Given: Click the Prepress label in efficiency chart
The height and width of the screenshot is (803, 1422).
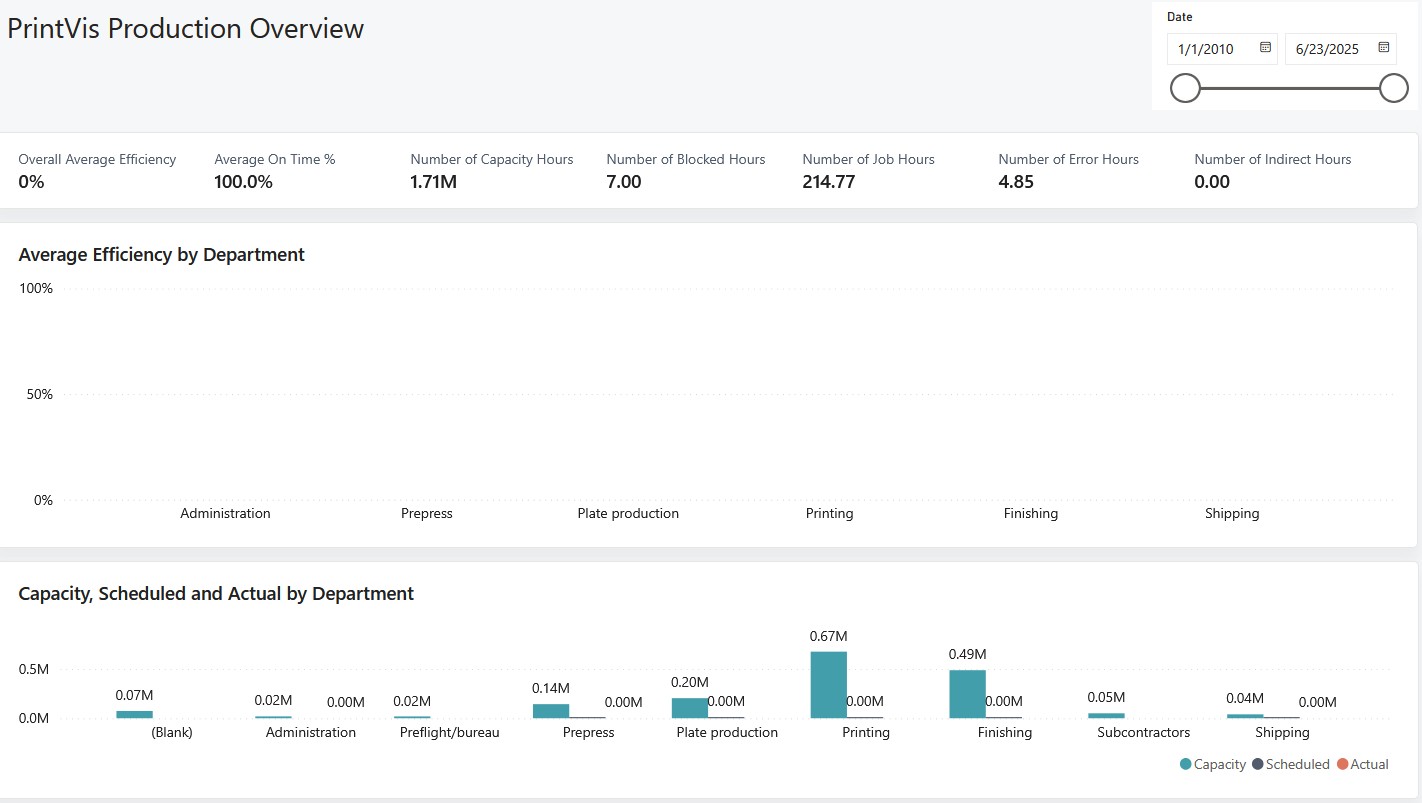Looking at the screenshot, I should click(x=427, y=514).
